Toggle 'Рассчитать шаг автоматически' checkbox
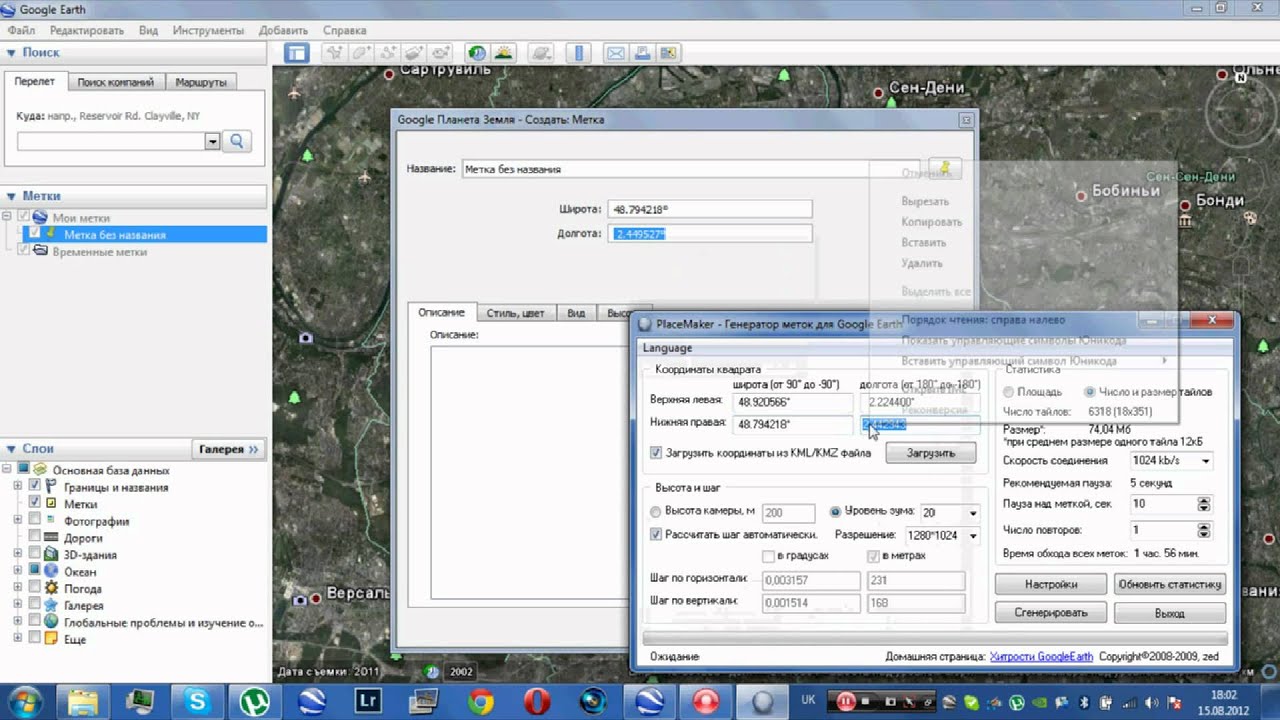Viewport: 1280px width, 720px height. pos(656,535)
